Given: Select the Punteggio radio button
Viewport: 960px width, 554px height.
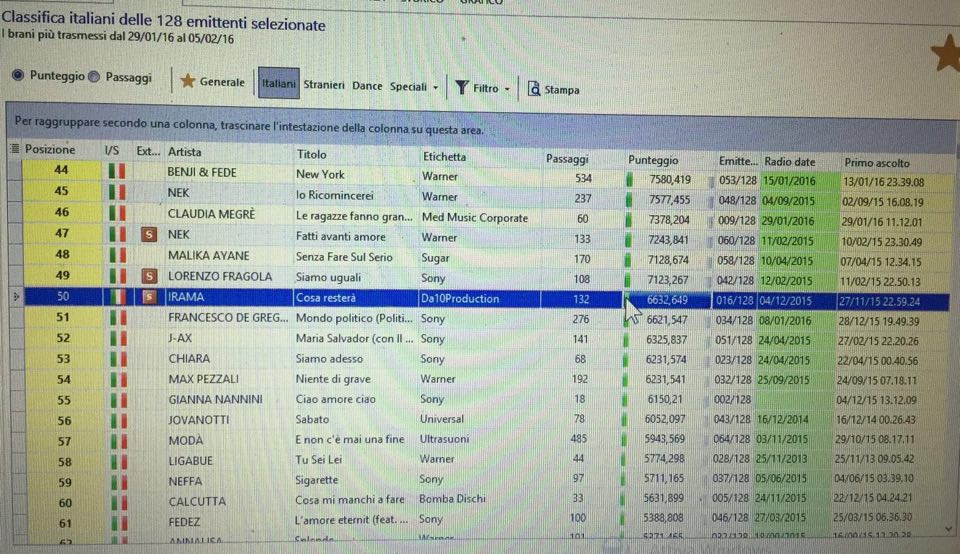Looking at the screenshot, I should 18,76.
